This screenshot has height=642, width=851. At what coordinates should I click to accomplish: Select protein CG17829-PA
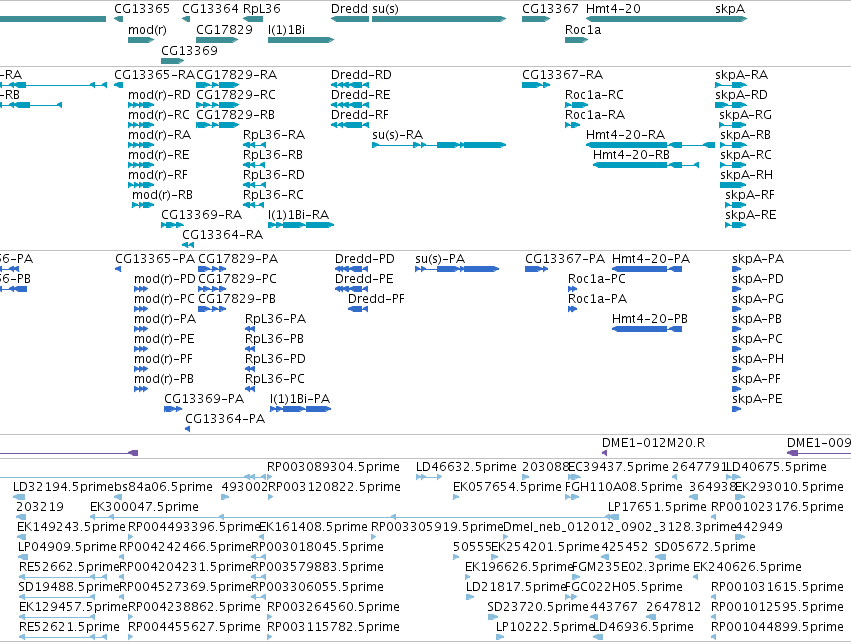[x=238, y=259]
